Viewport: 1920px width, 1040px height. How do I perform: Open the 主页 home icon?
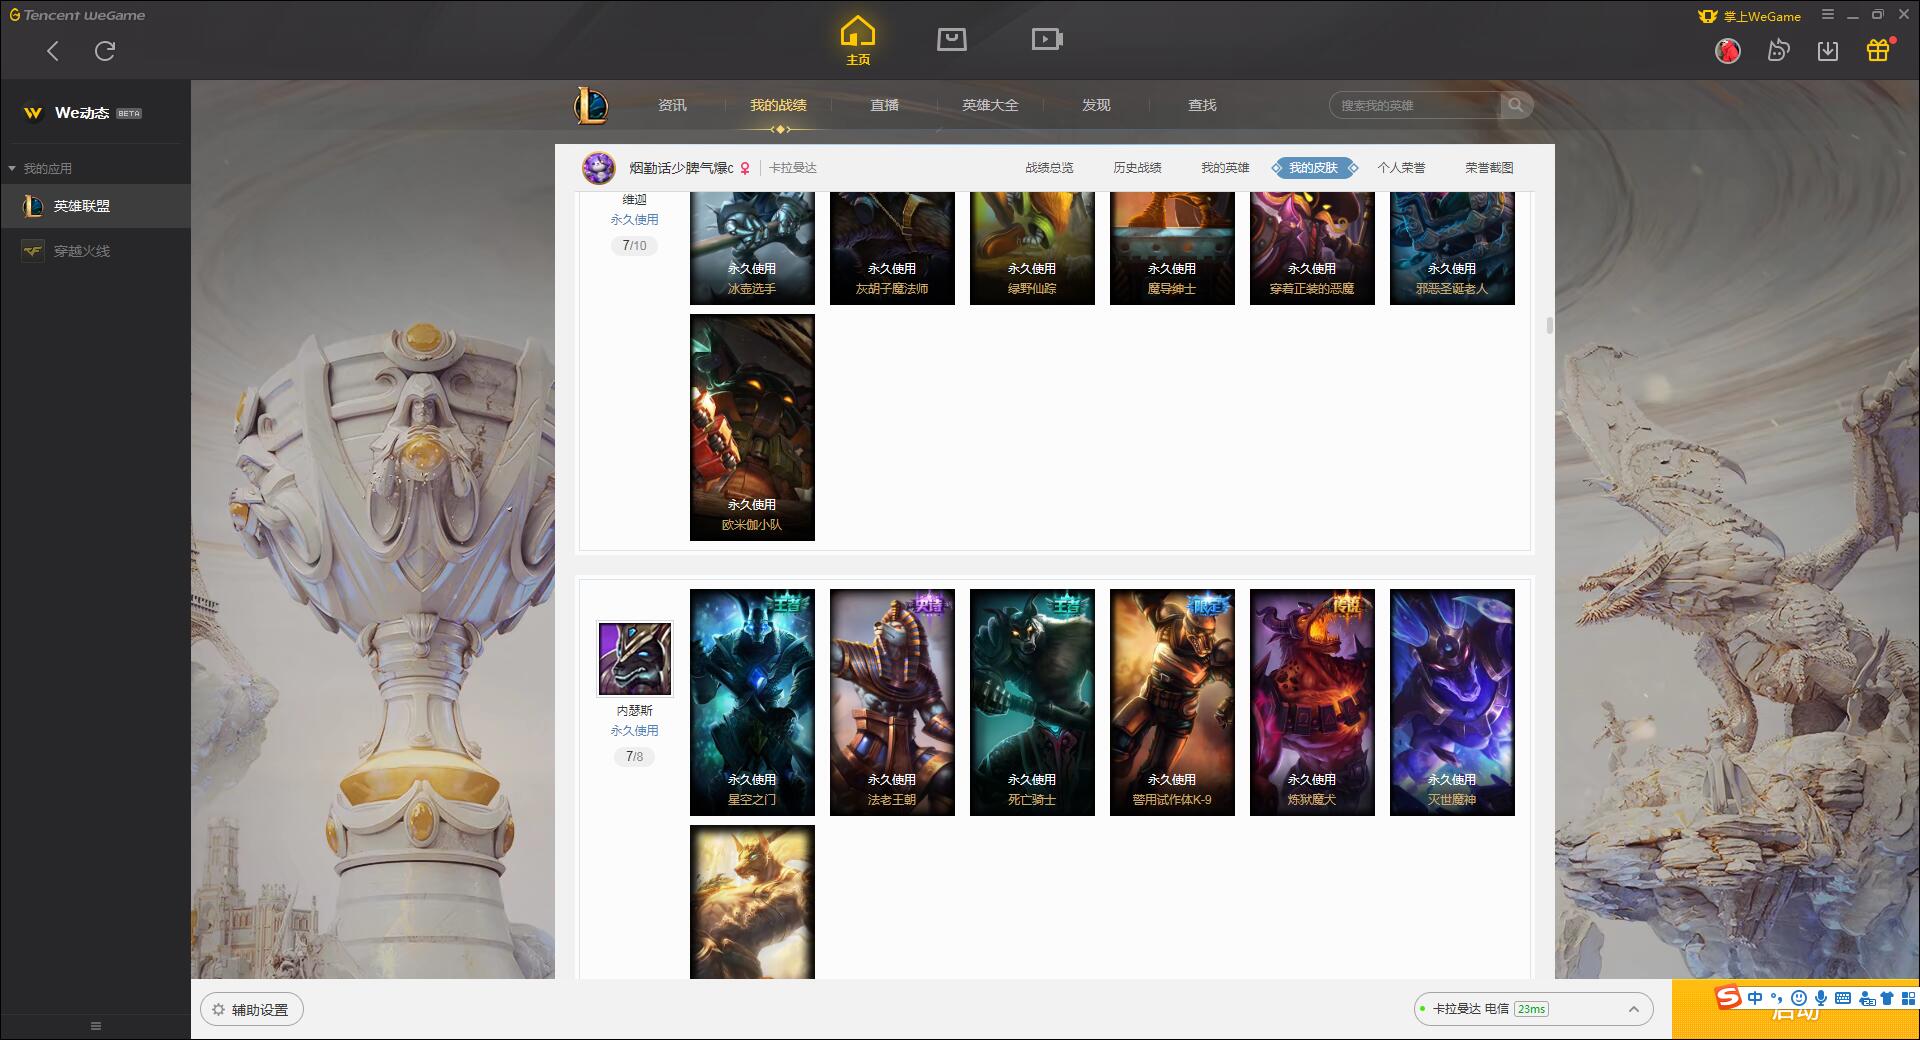click(x=858, y=41)
